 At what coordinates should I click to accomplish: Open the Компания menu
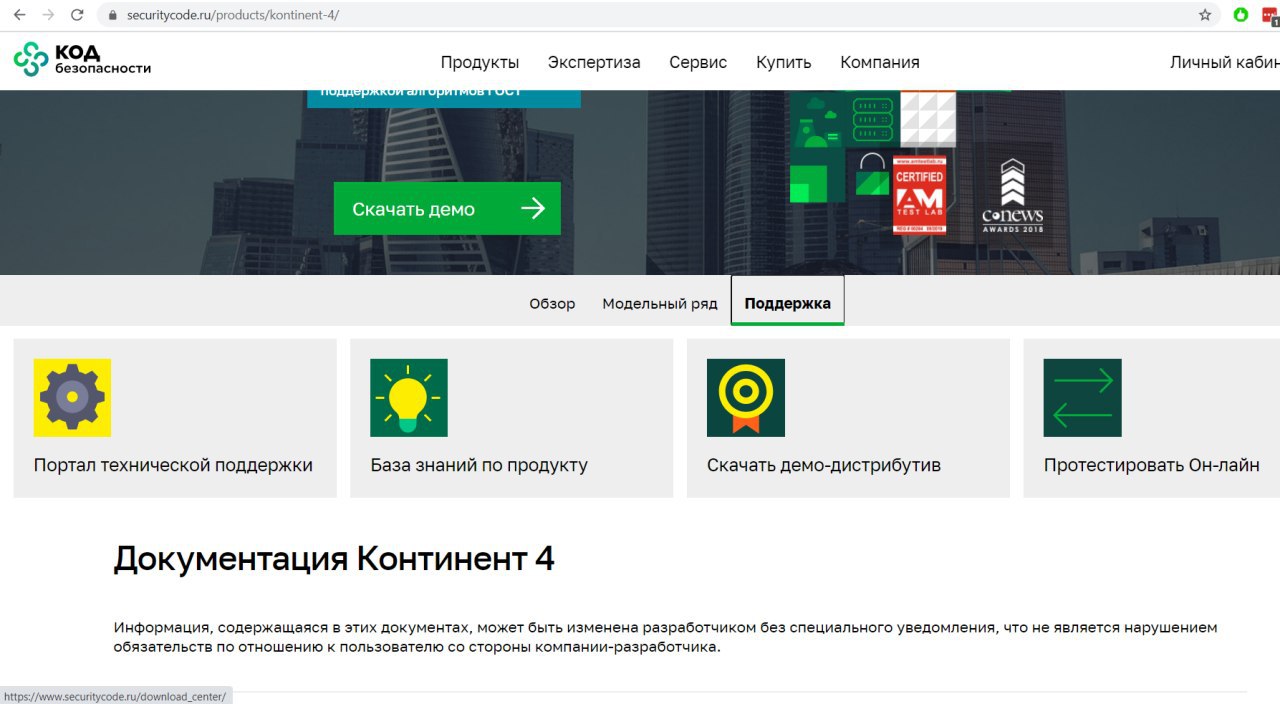pos(880,62)
